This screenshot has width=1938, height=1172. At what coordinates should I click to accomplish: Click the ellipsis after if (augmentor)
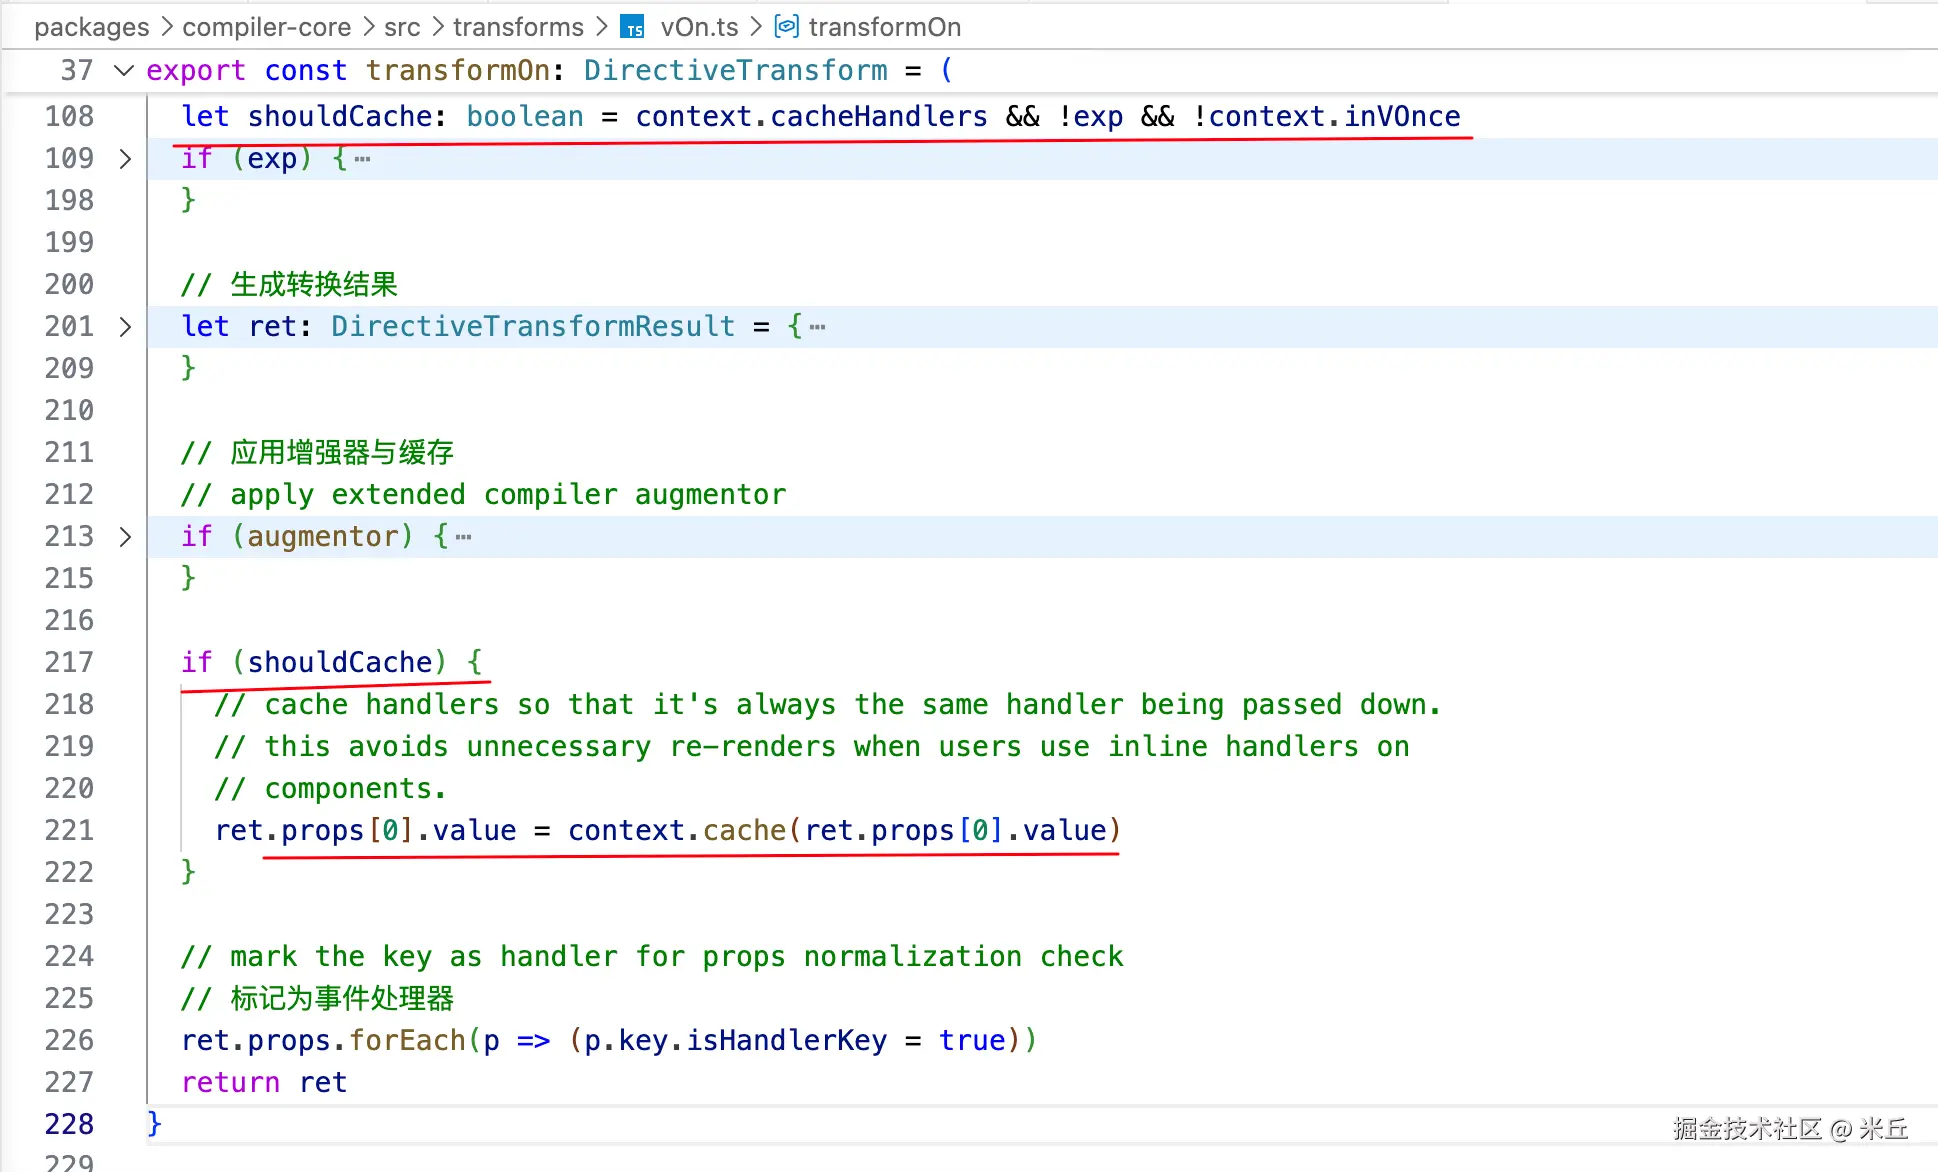click(463, 537)
